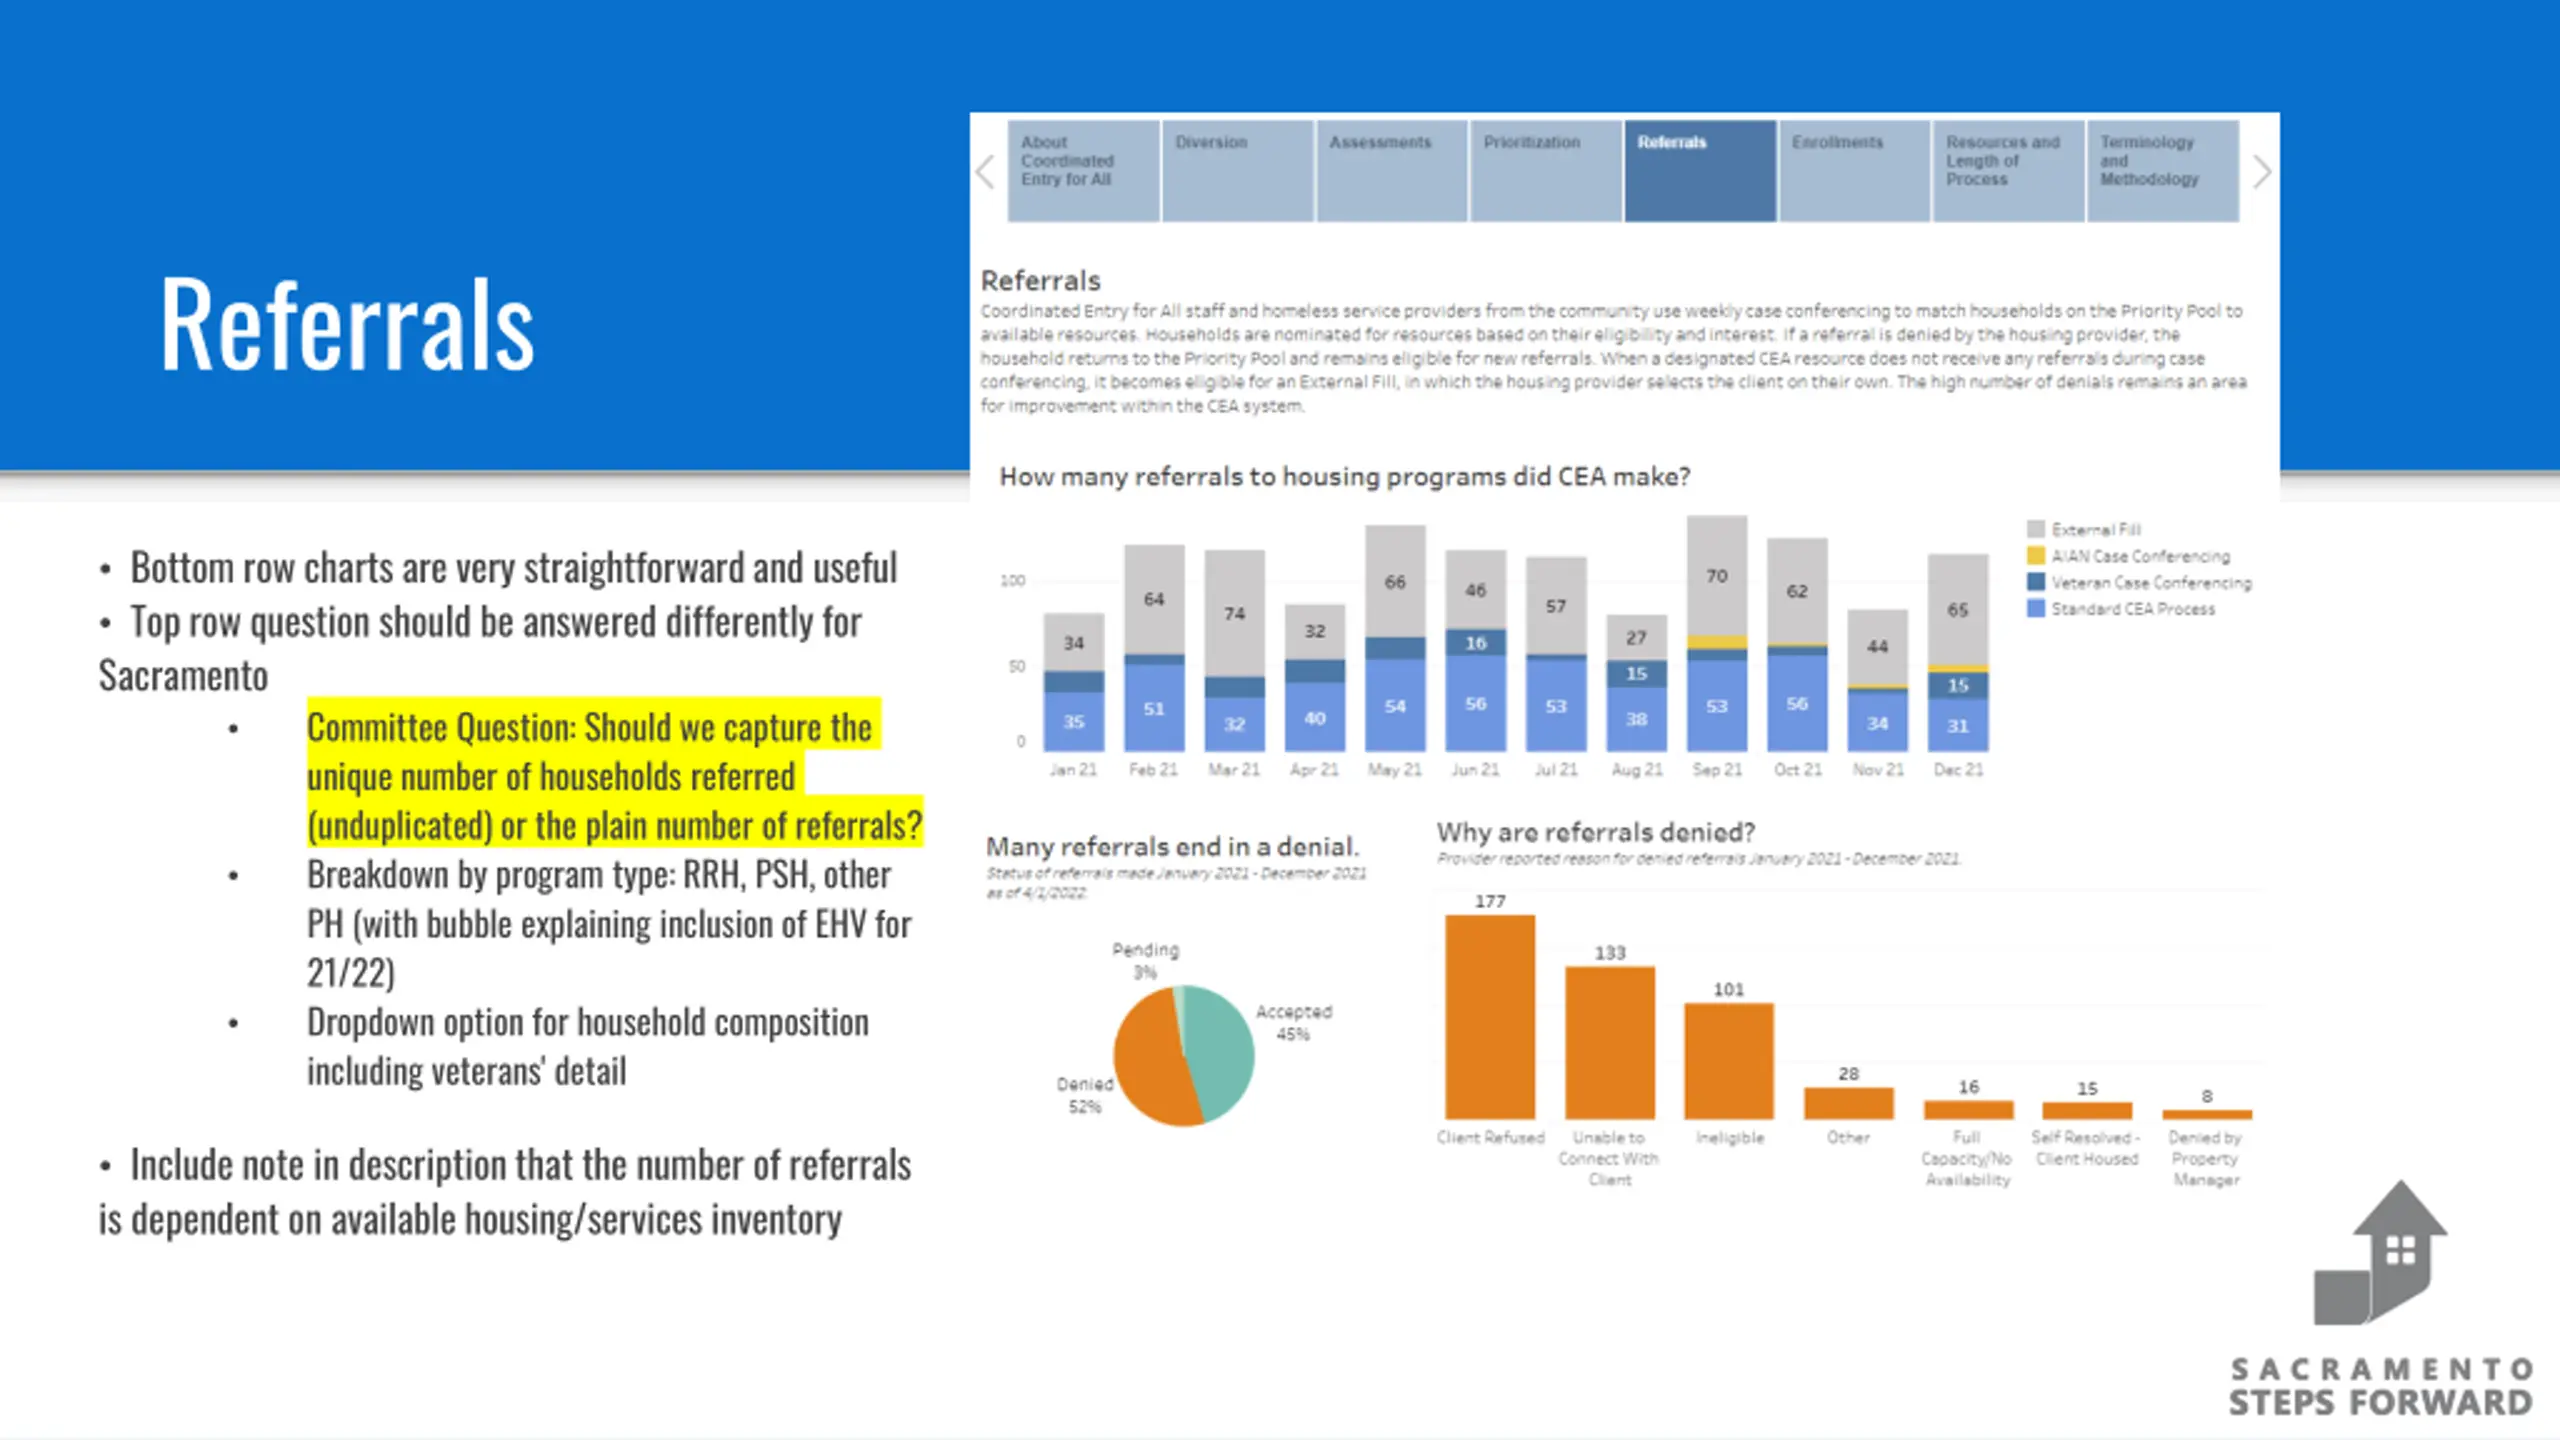2560x1440 pixels.
Task: Open the Prioritization tab
Action: click(1546, 171)
